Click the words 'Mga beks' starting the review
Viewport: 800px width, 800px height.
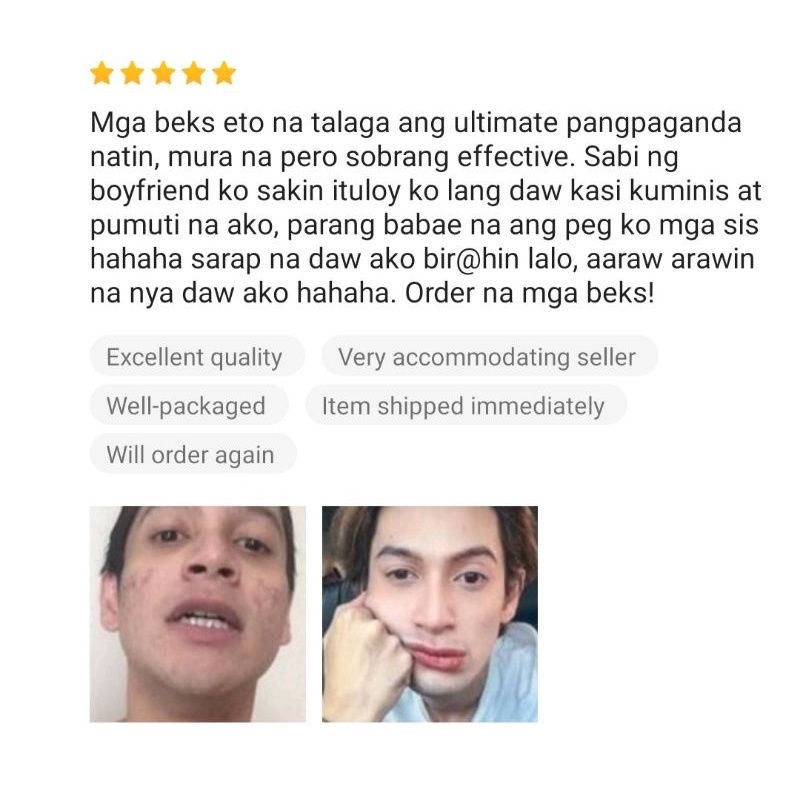click(152, 123)
